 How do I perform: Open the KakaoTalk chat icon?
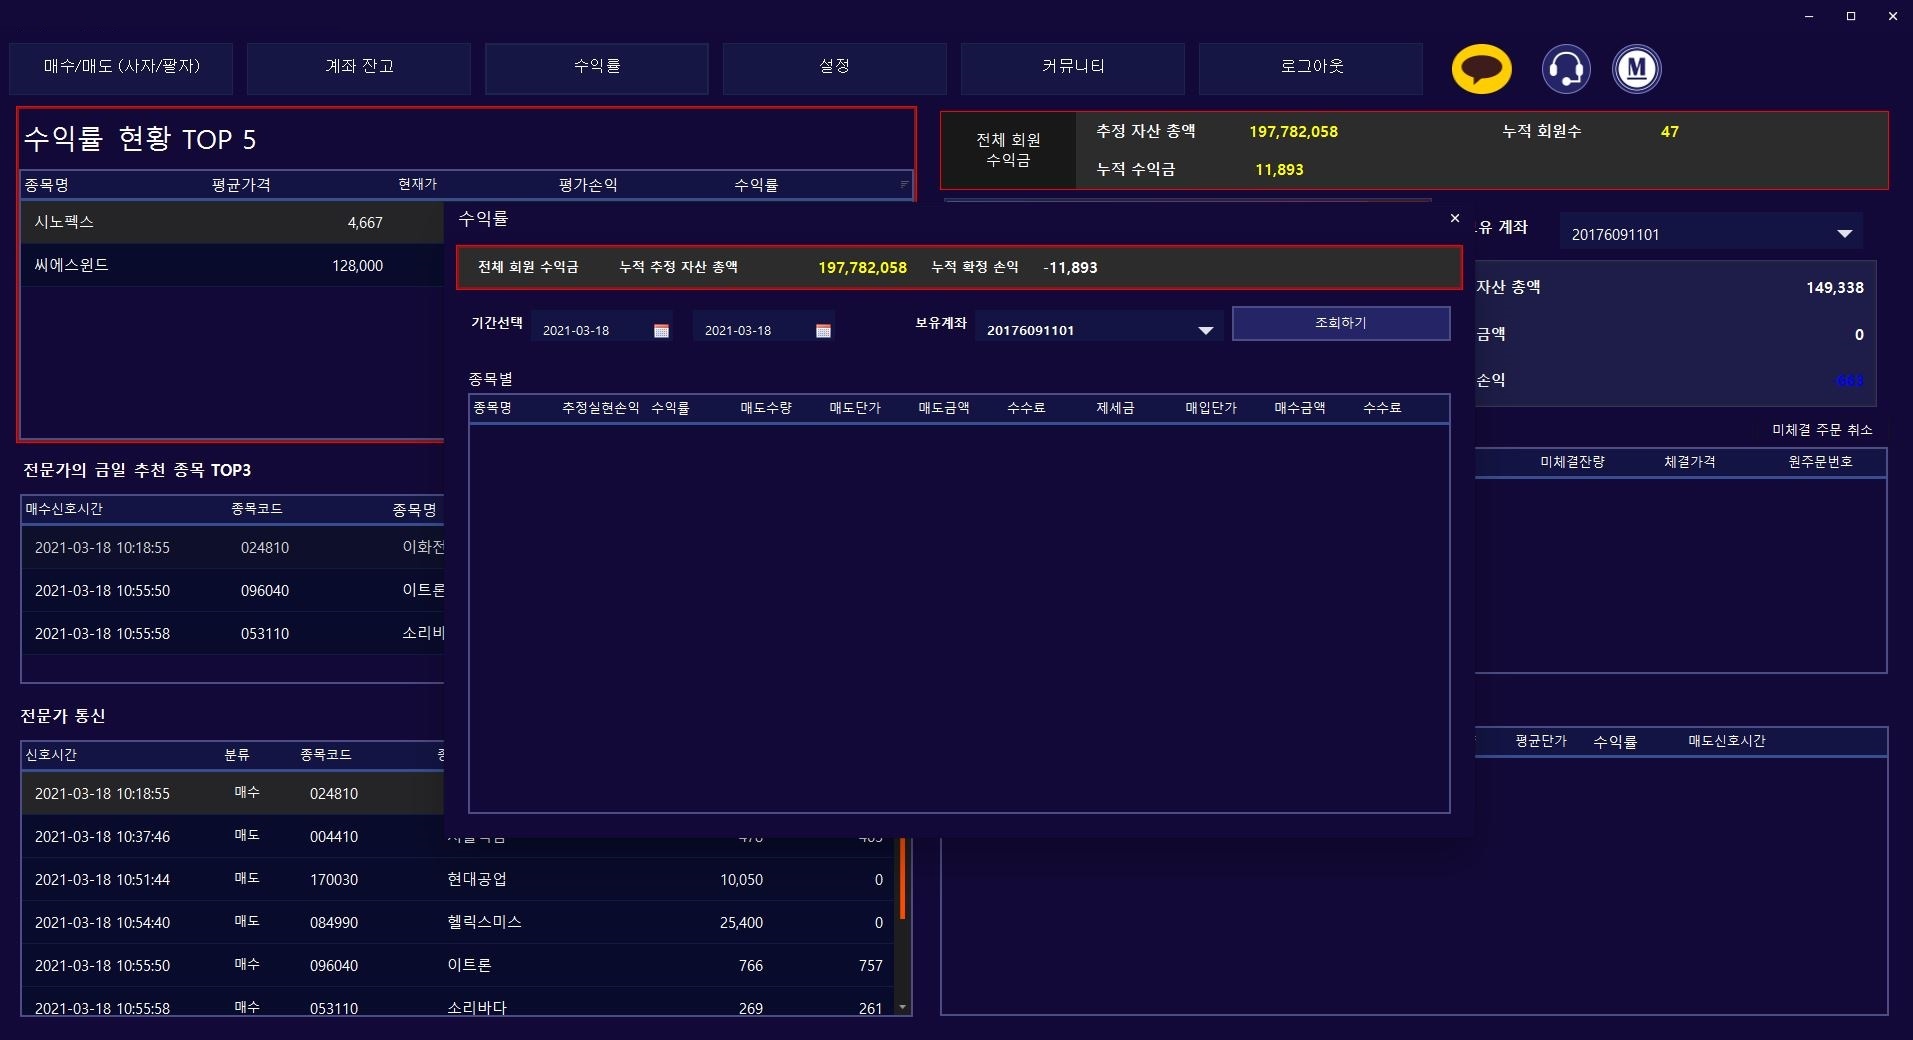[x=1481, y=69]
